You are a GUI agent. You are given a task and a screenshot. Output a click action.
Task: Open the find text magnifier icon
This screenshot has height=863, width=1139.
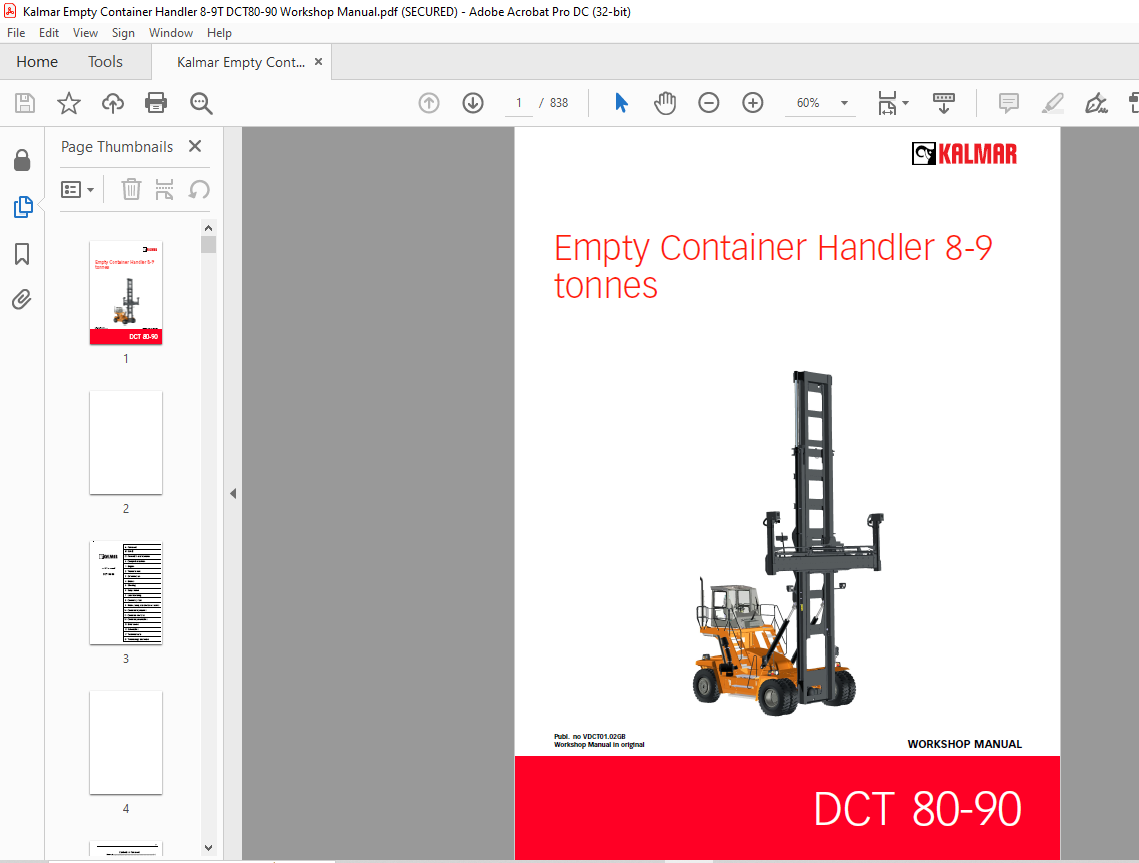[x=201, y=103]
